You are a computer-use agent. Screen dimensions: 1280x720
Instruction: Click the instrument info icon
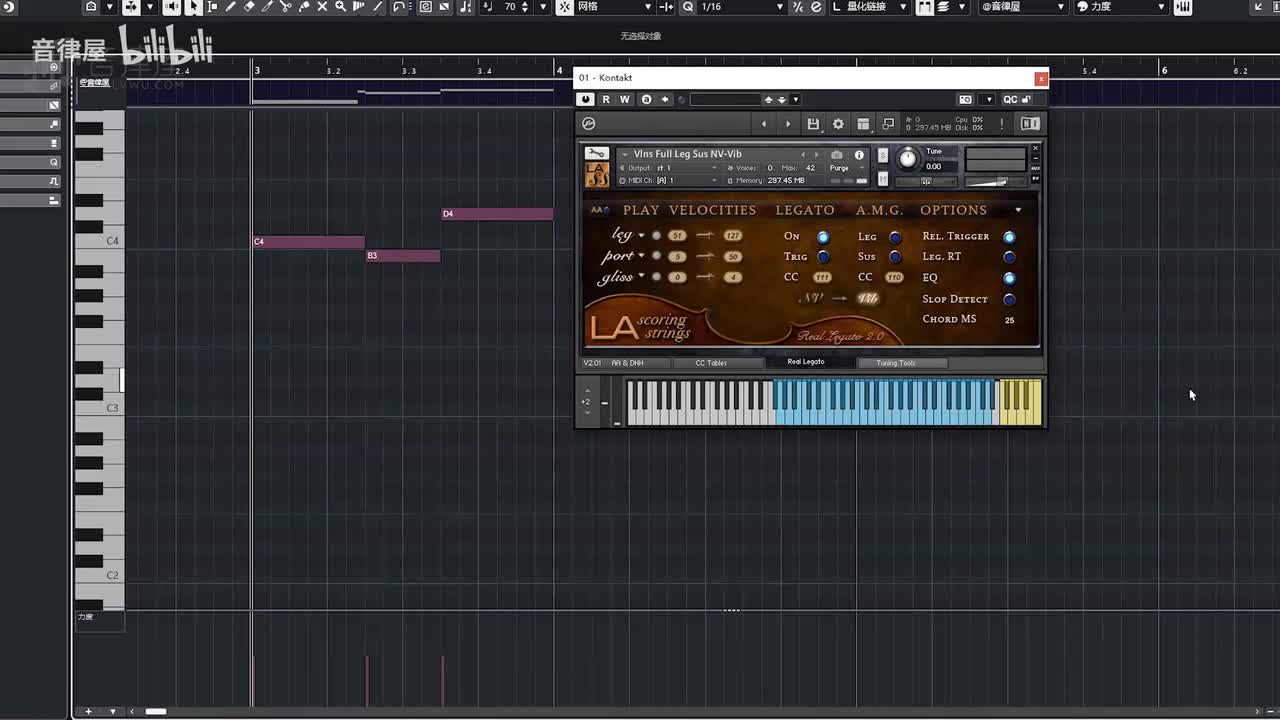[858, 155]
